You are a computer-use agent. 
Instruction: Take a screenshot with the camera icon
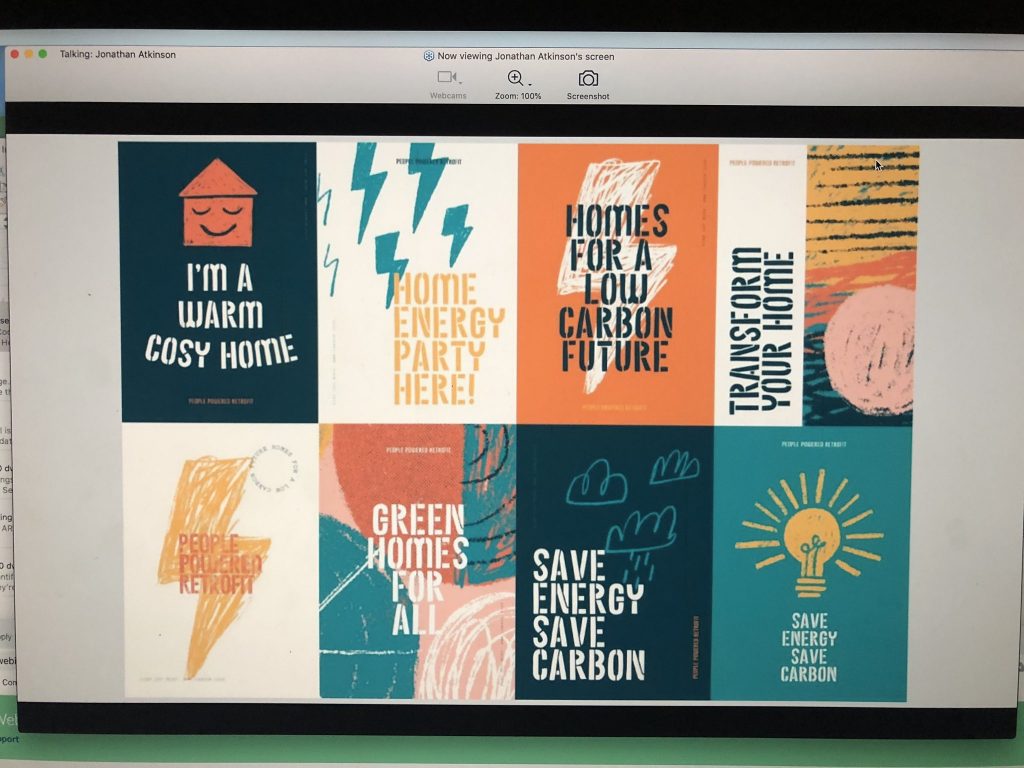click(588, 86)
